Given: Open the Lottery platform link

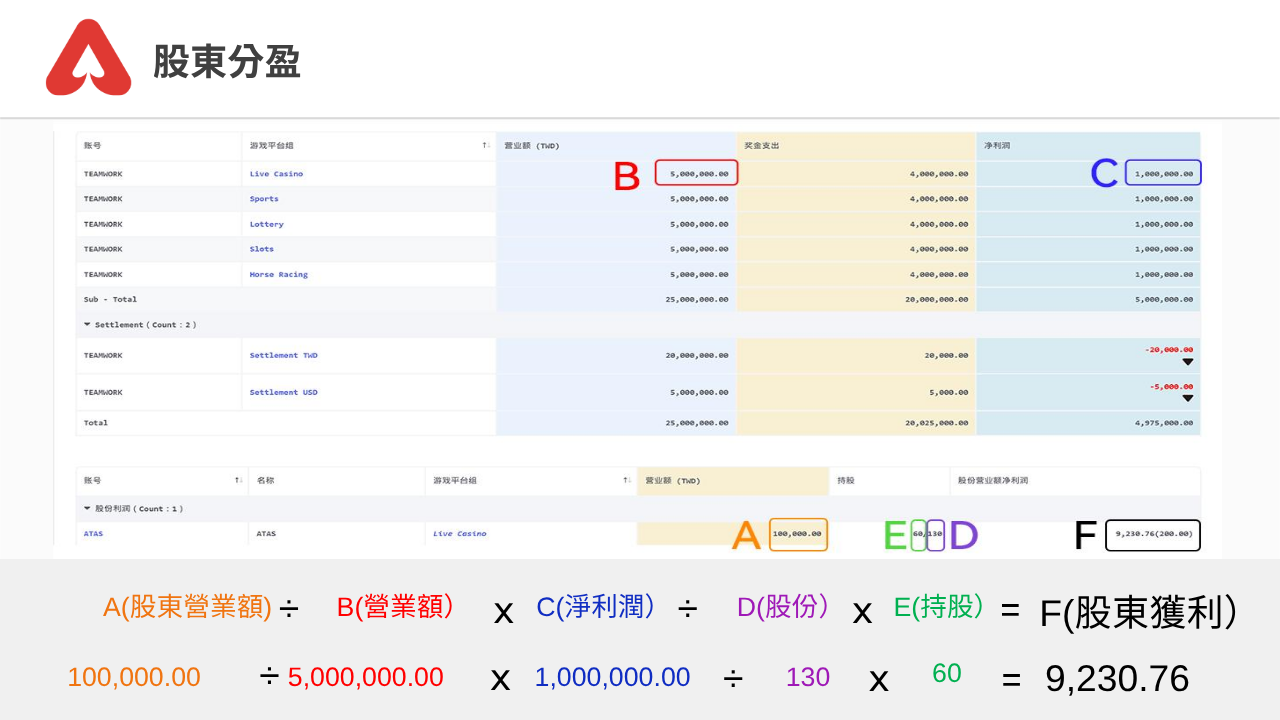Looking at the screenshot, I should click(266, 224).
